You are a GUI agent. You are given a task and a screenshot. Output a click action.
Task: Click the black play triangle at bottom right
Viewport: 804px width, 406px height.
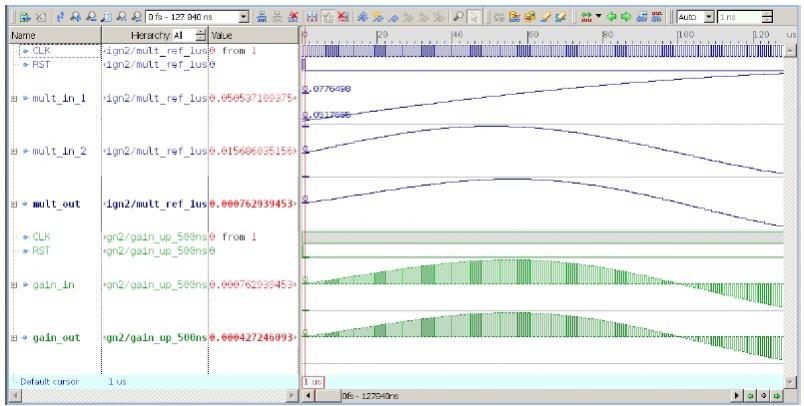pyautogui.click(x=737, y=395)
